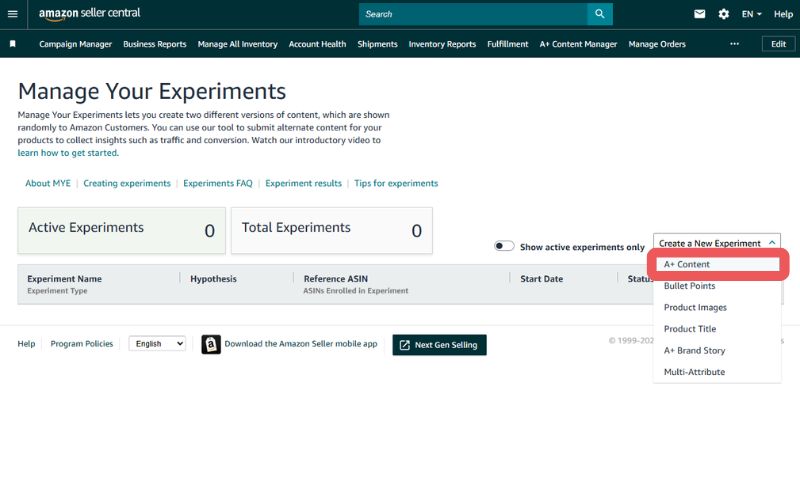Click the Edit button in the navigation bar
Screen dimensions: 800x500
point(778,44)
